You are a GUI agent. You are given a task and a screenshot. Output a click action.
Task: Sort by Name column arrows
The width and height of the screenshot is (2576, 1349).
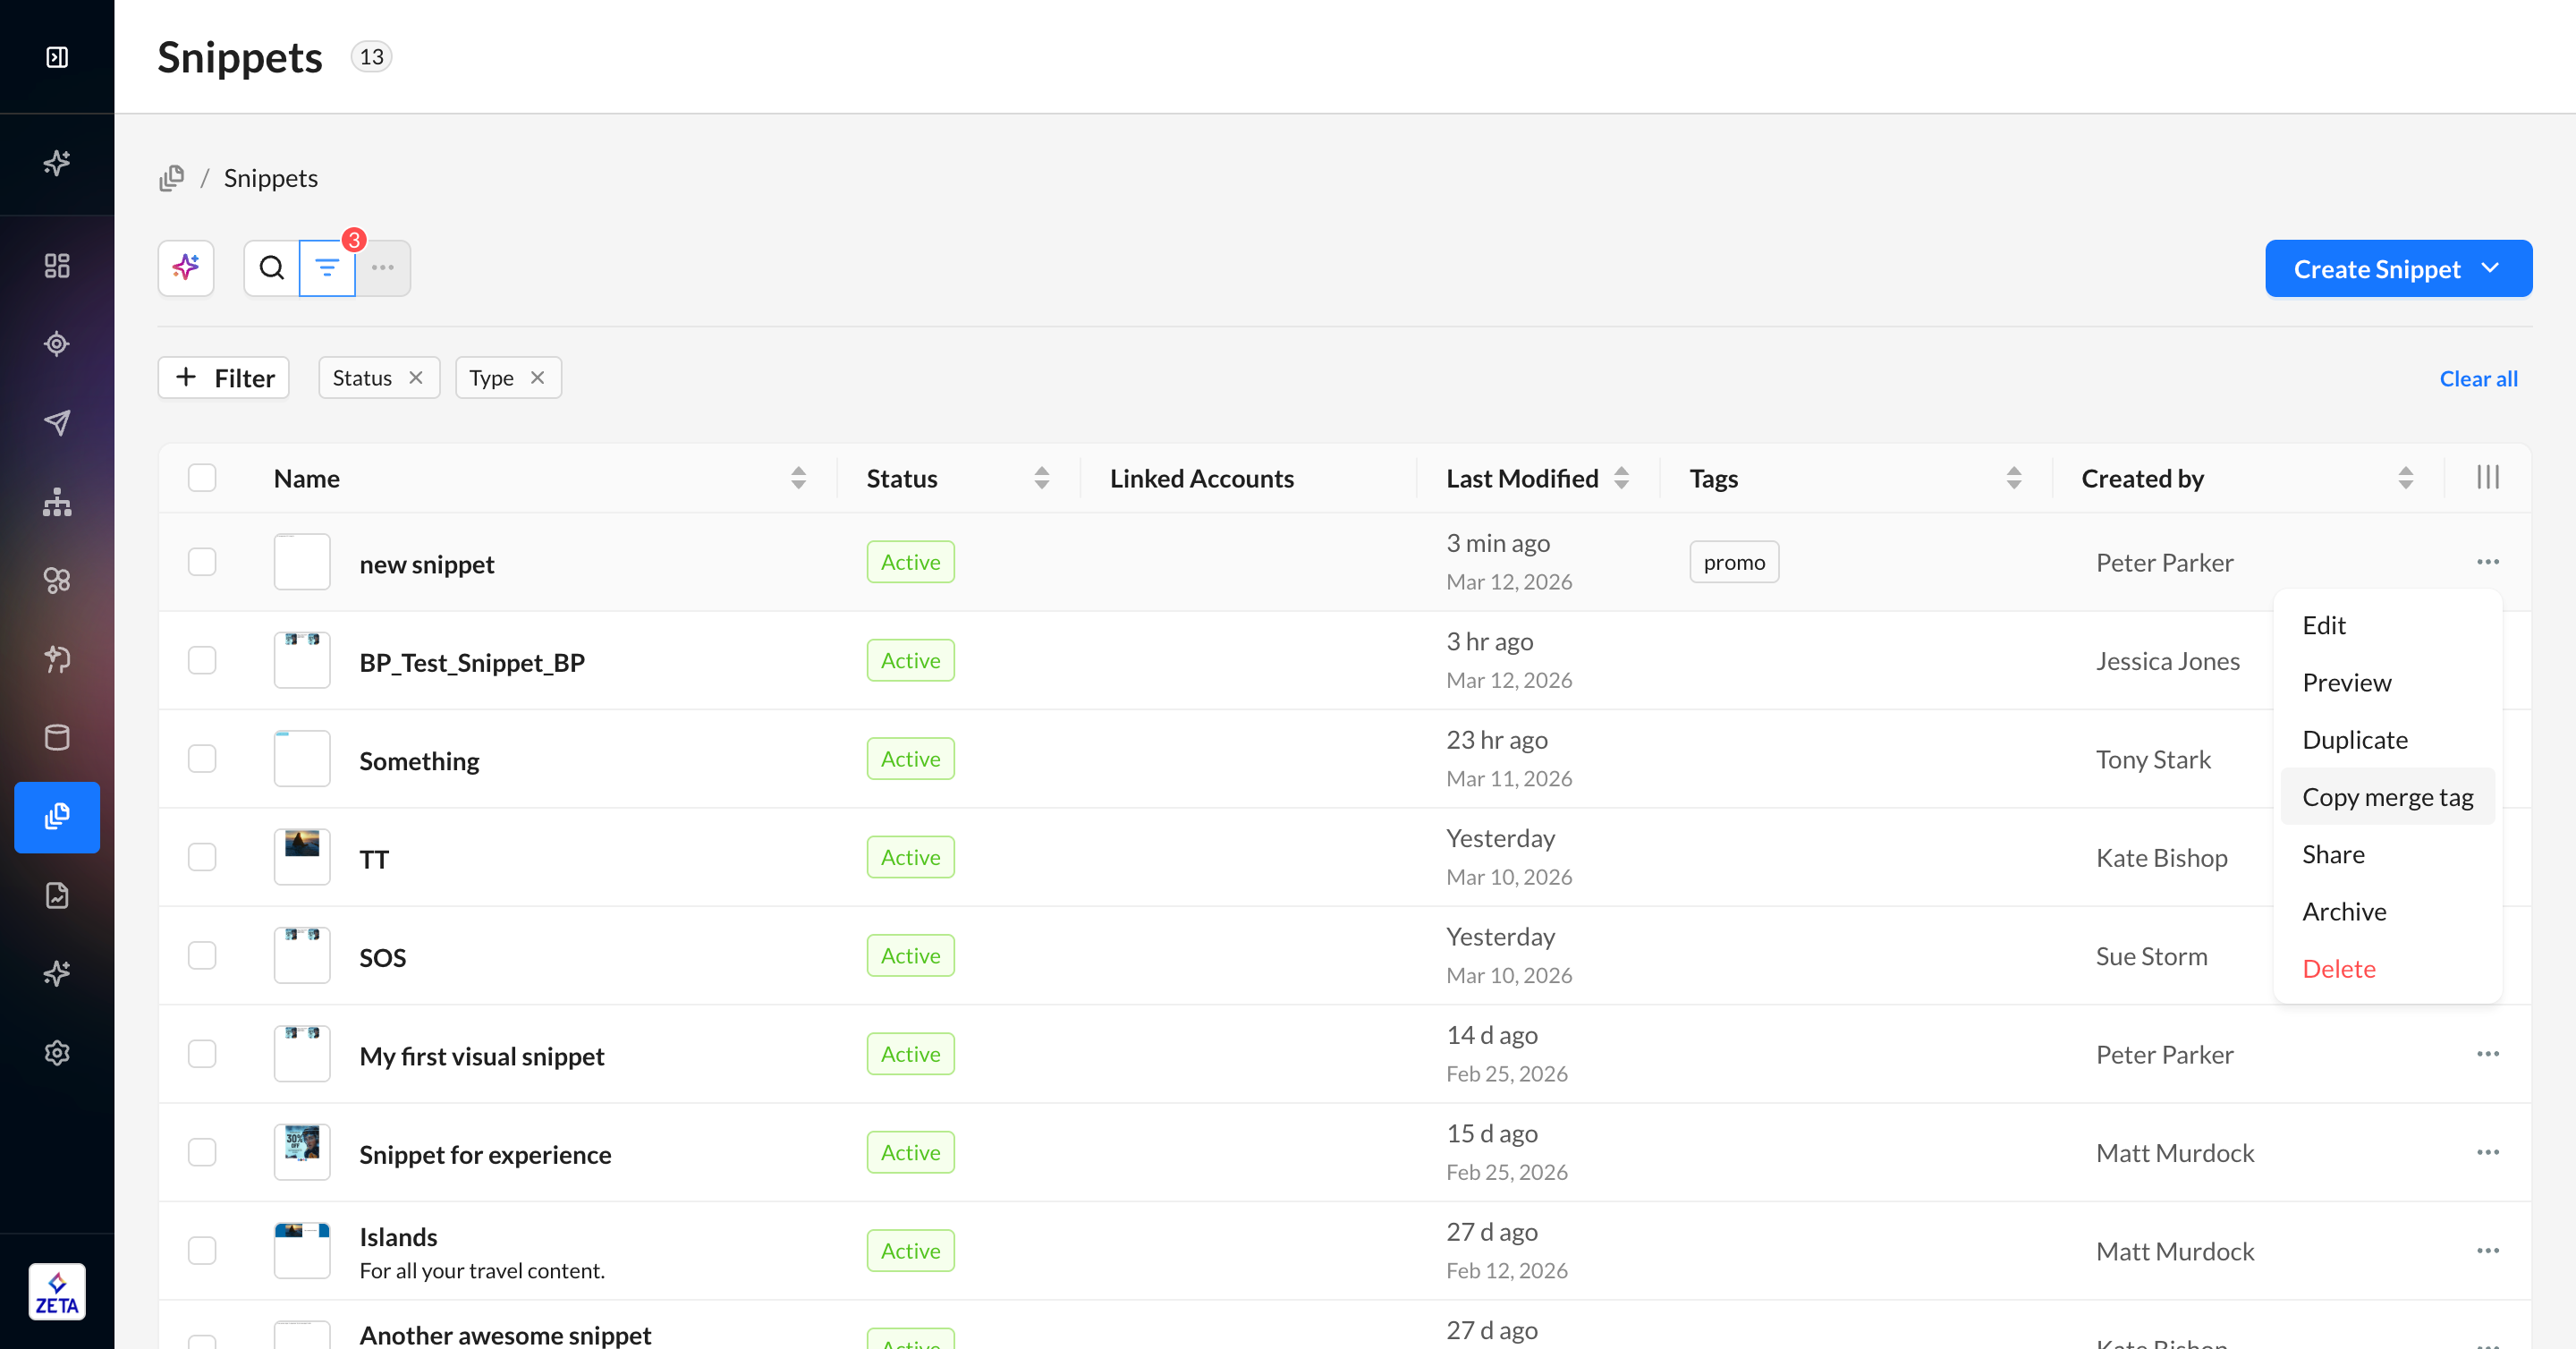798,478
